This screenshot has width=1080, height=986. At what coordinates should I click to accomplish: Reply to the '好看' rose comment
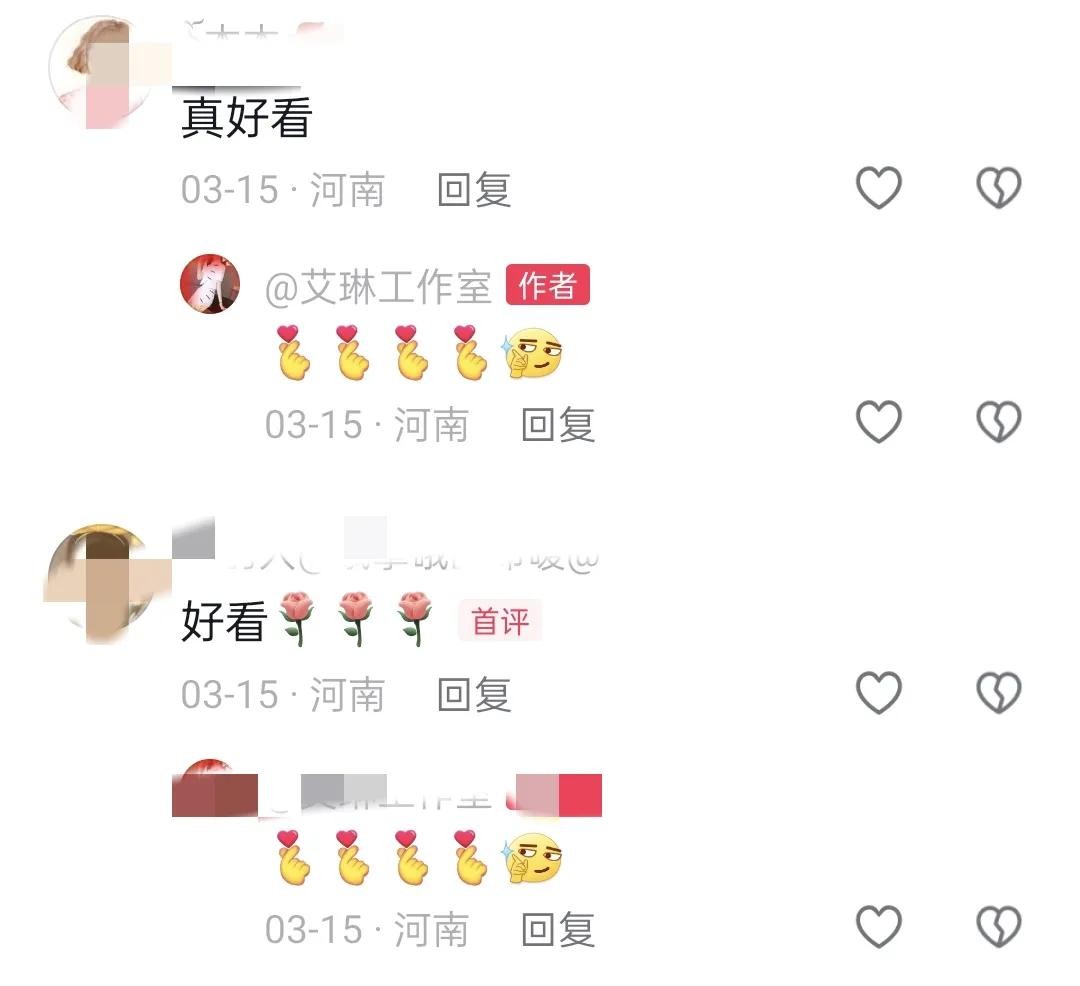pos(475,694)
